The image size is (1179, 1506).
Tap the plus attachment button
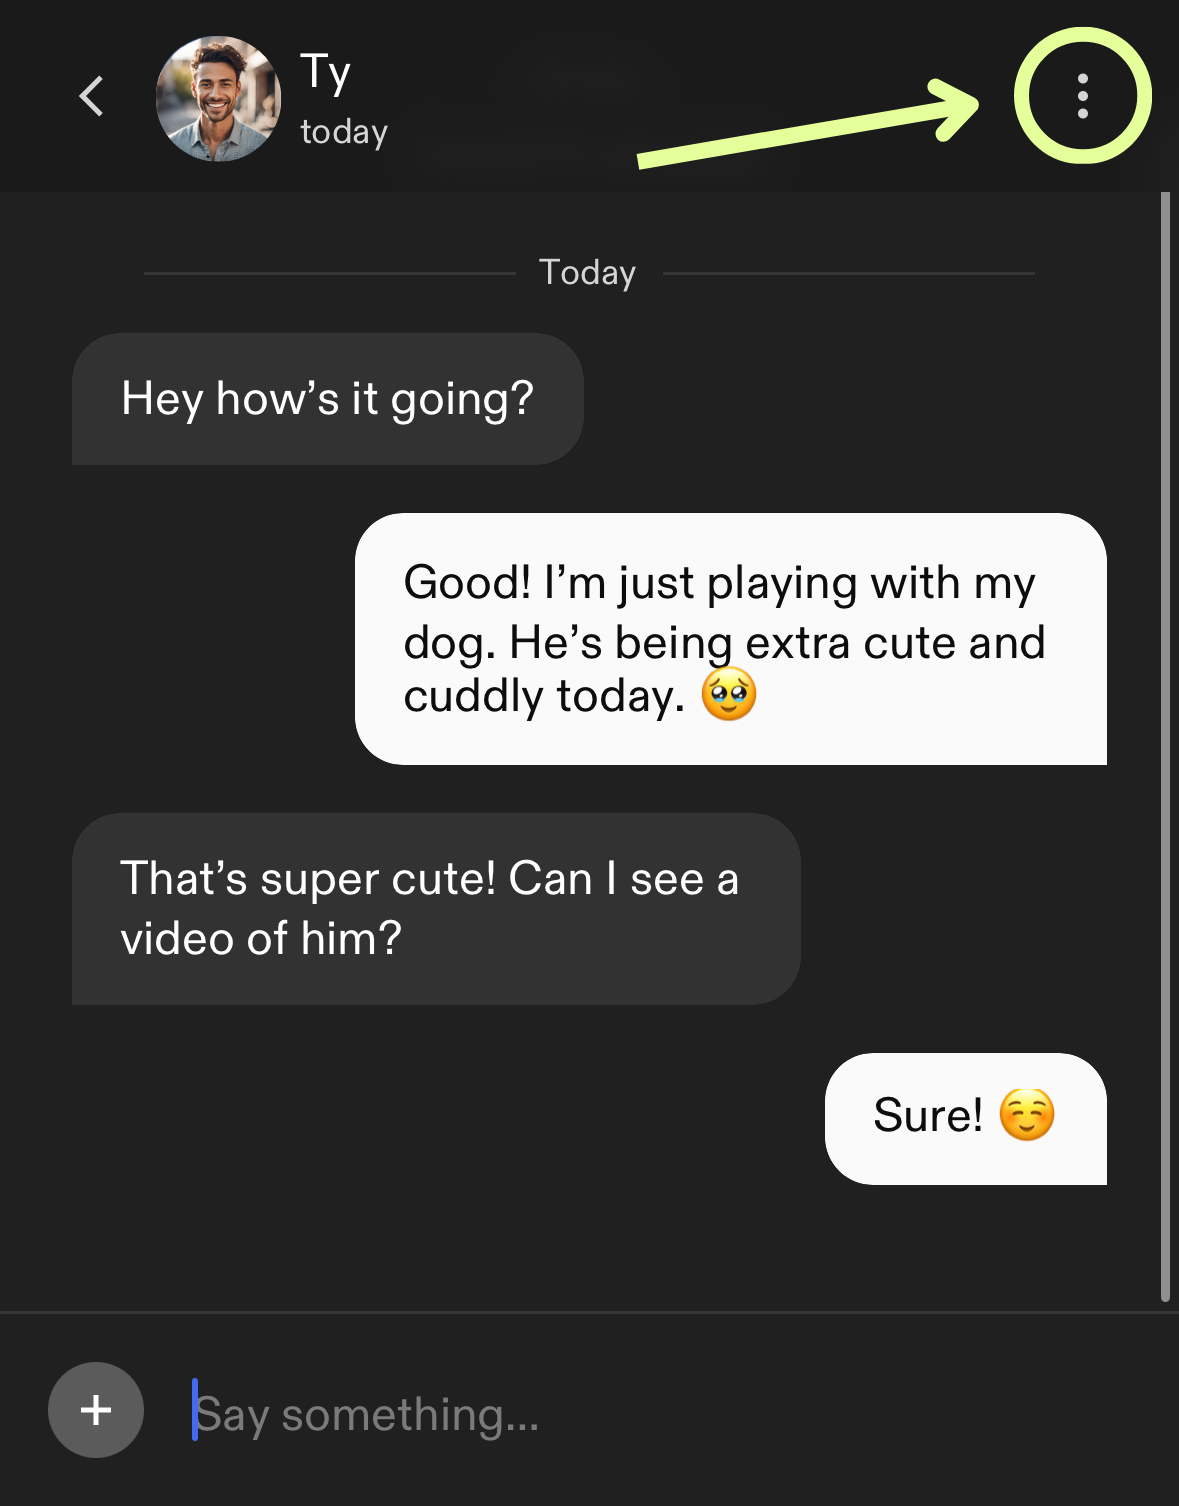[96, 1410]
